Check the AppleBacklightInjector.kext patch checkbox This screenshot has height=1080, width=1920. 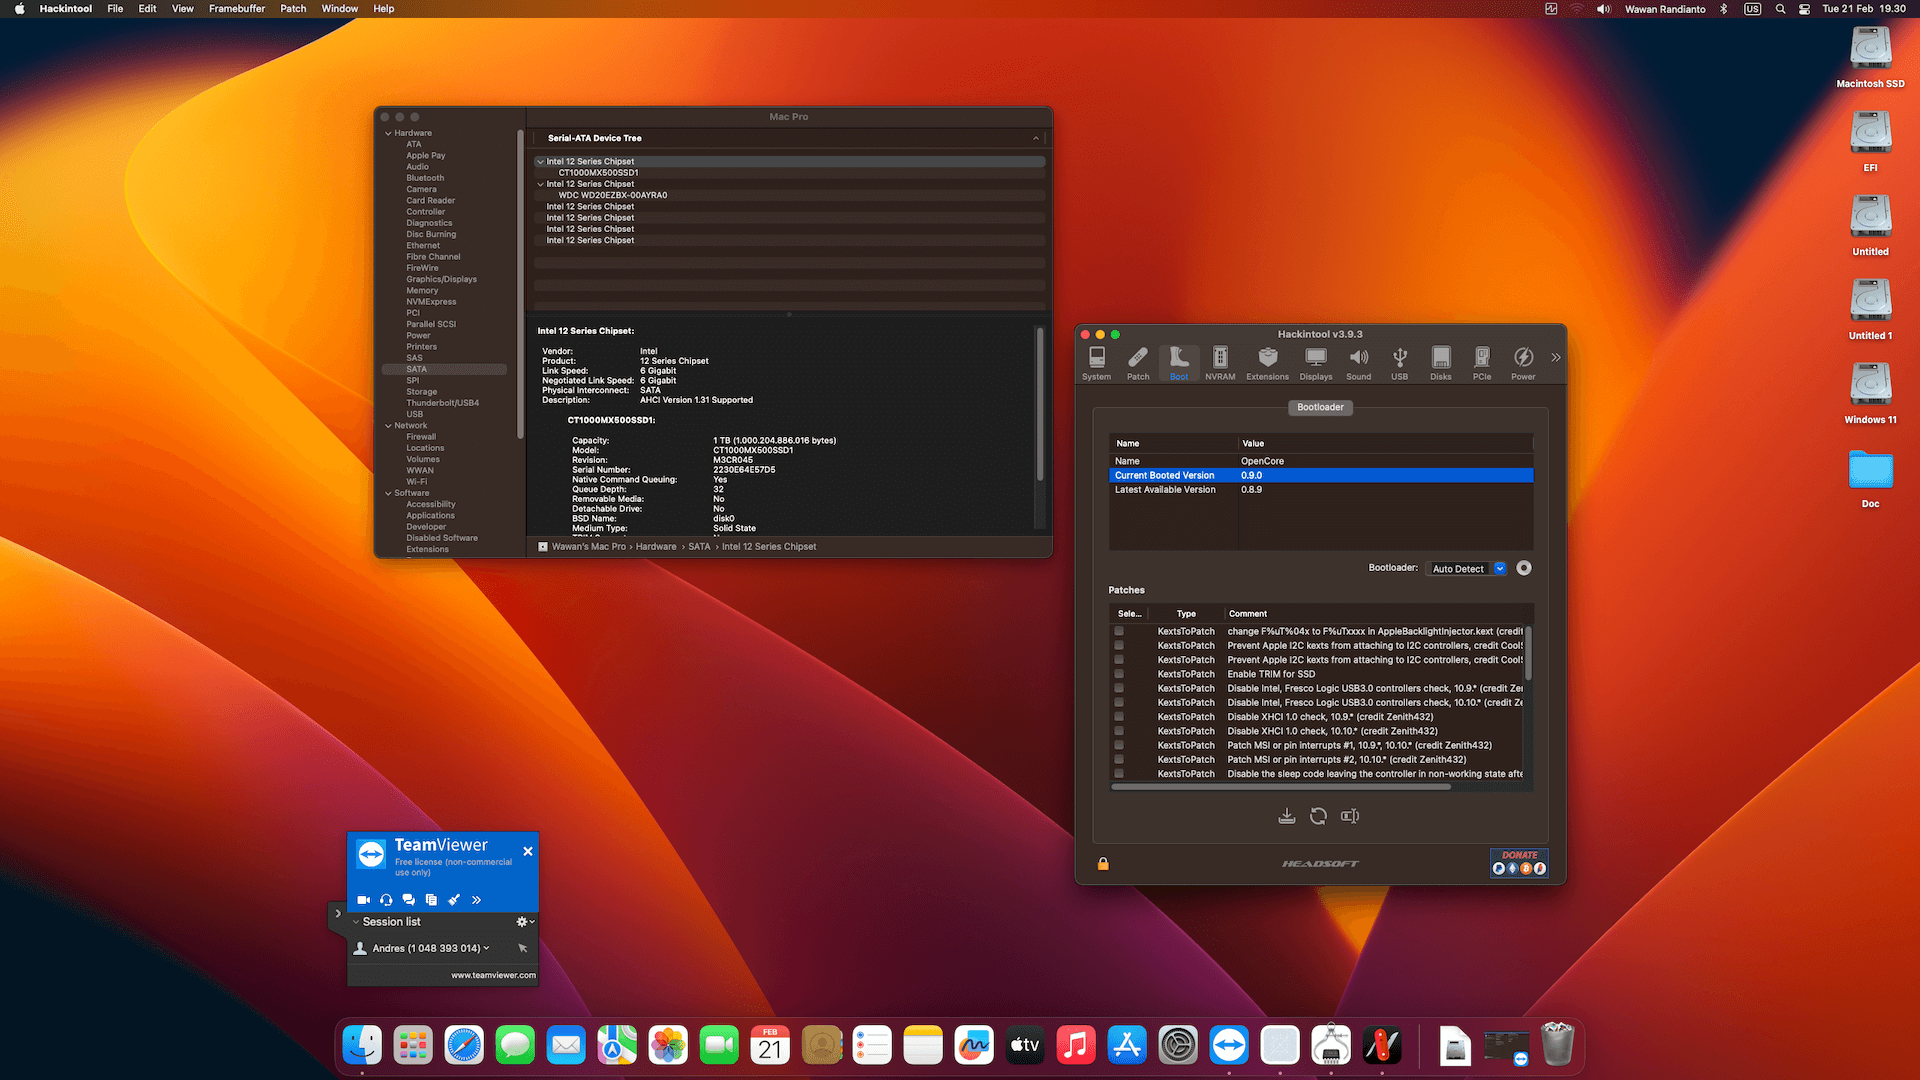click(x=1119, y=631)
